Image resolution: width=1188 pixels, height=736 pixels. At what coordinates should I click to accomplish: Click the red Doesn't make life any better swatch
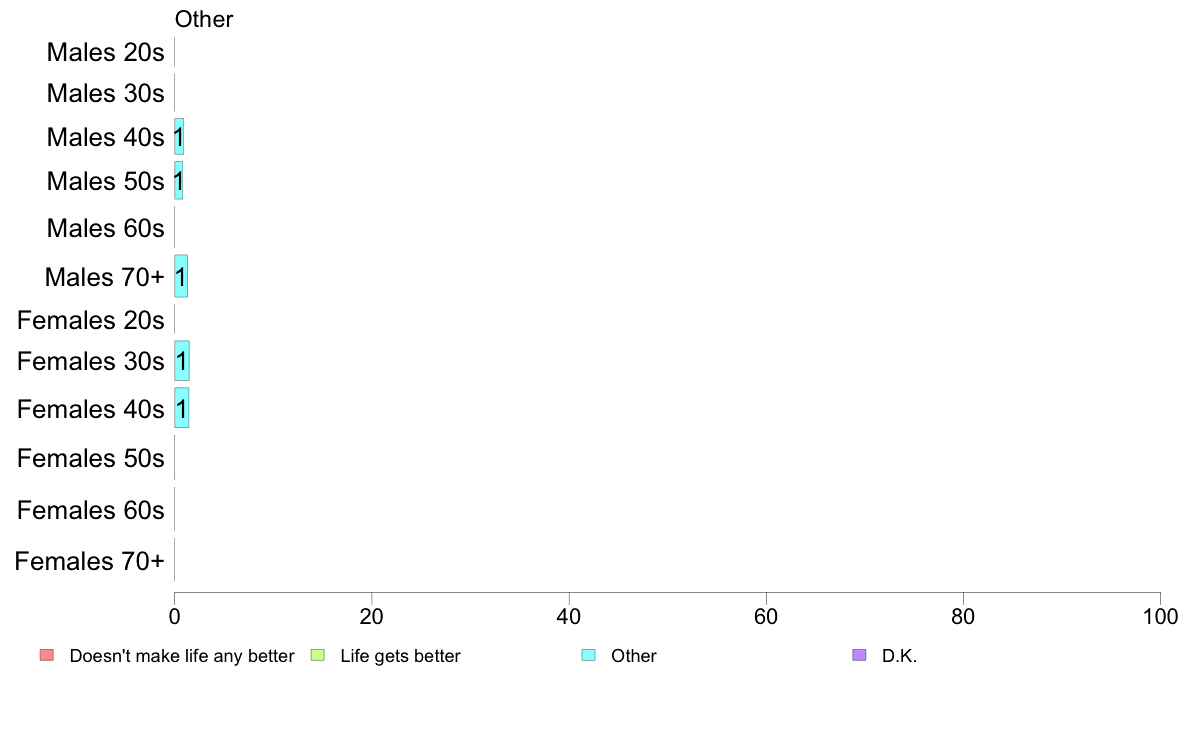click(x=47, y=655)
